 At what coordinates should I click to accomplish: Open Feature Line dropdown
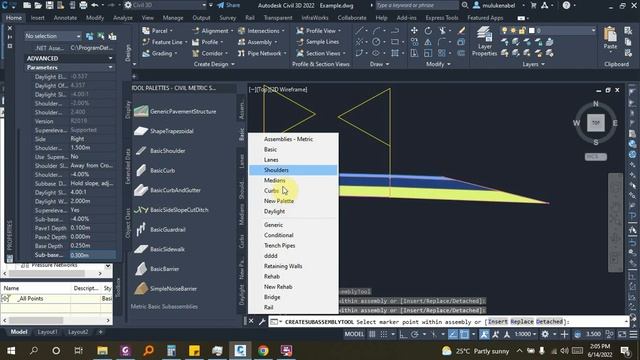[x=165, y=42]
